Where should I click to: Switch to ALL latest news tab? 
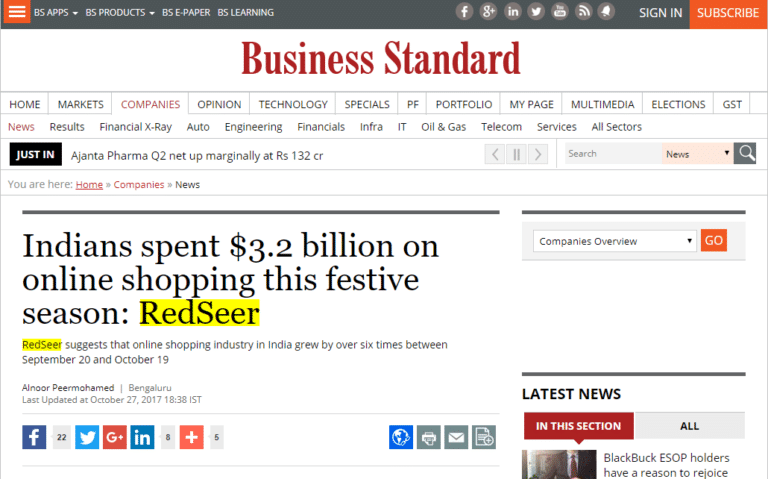pyautogui.click(x=689, y=426)
